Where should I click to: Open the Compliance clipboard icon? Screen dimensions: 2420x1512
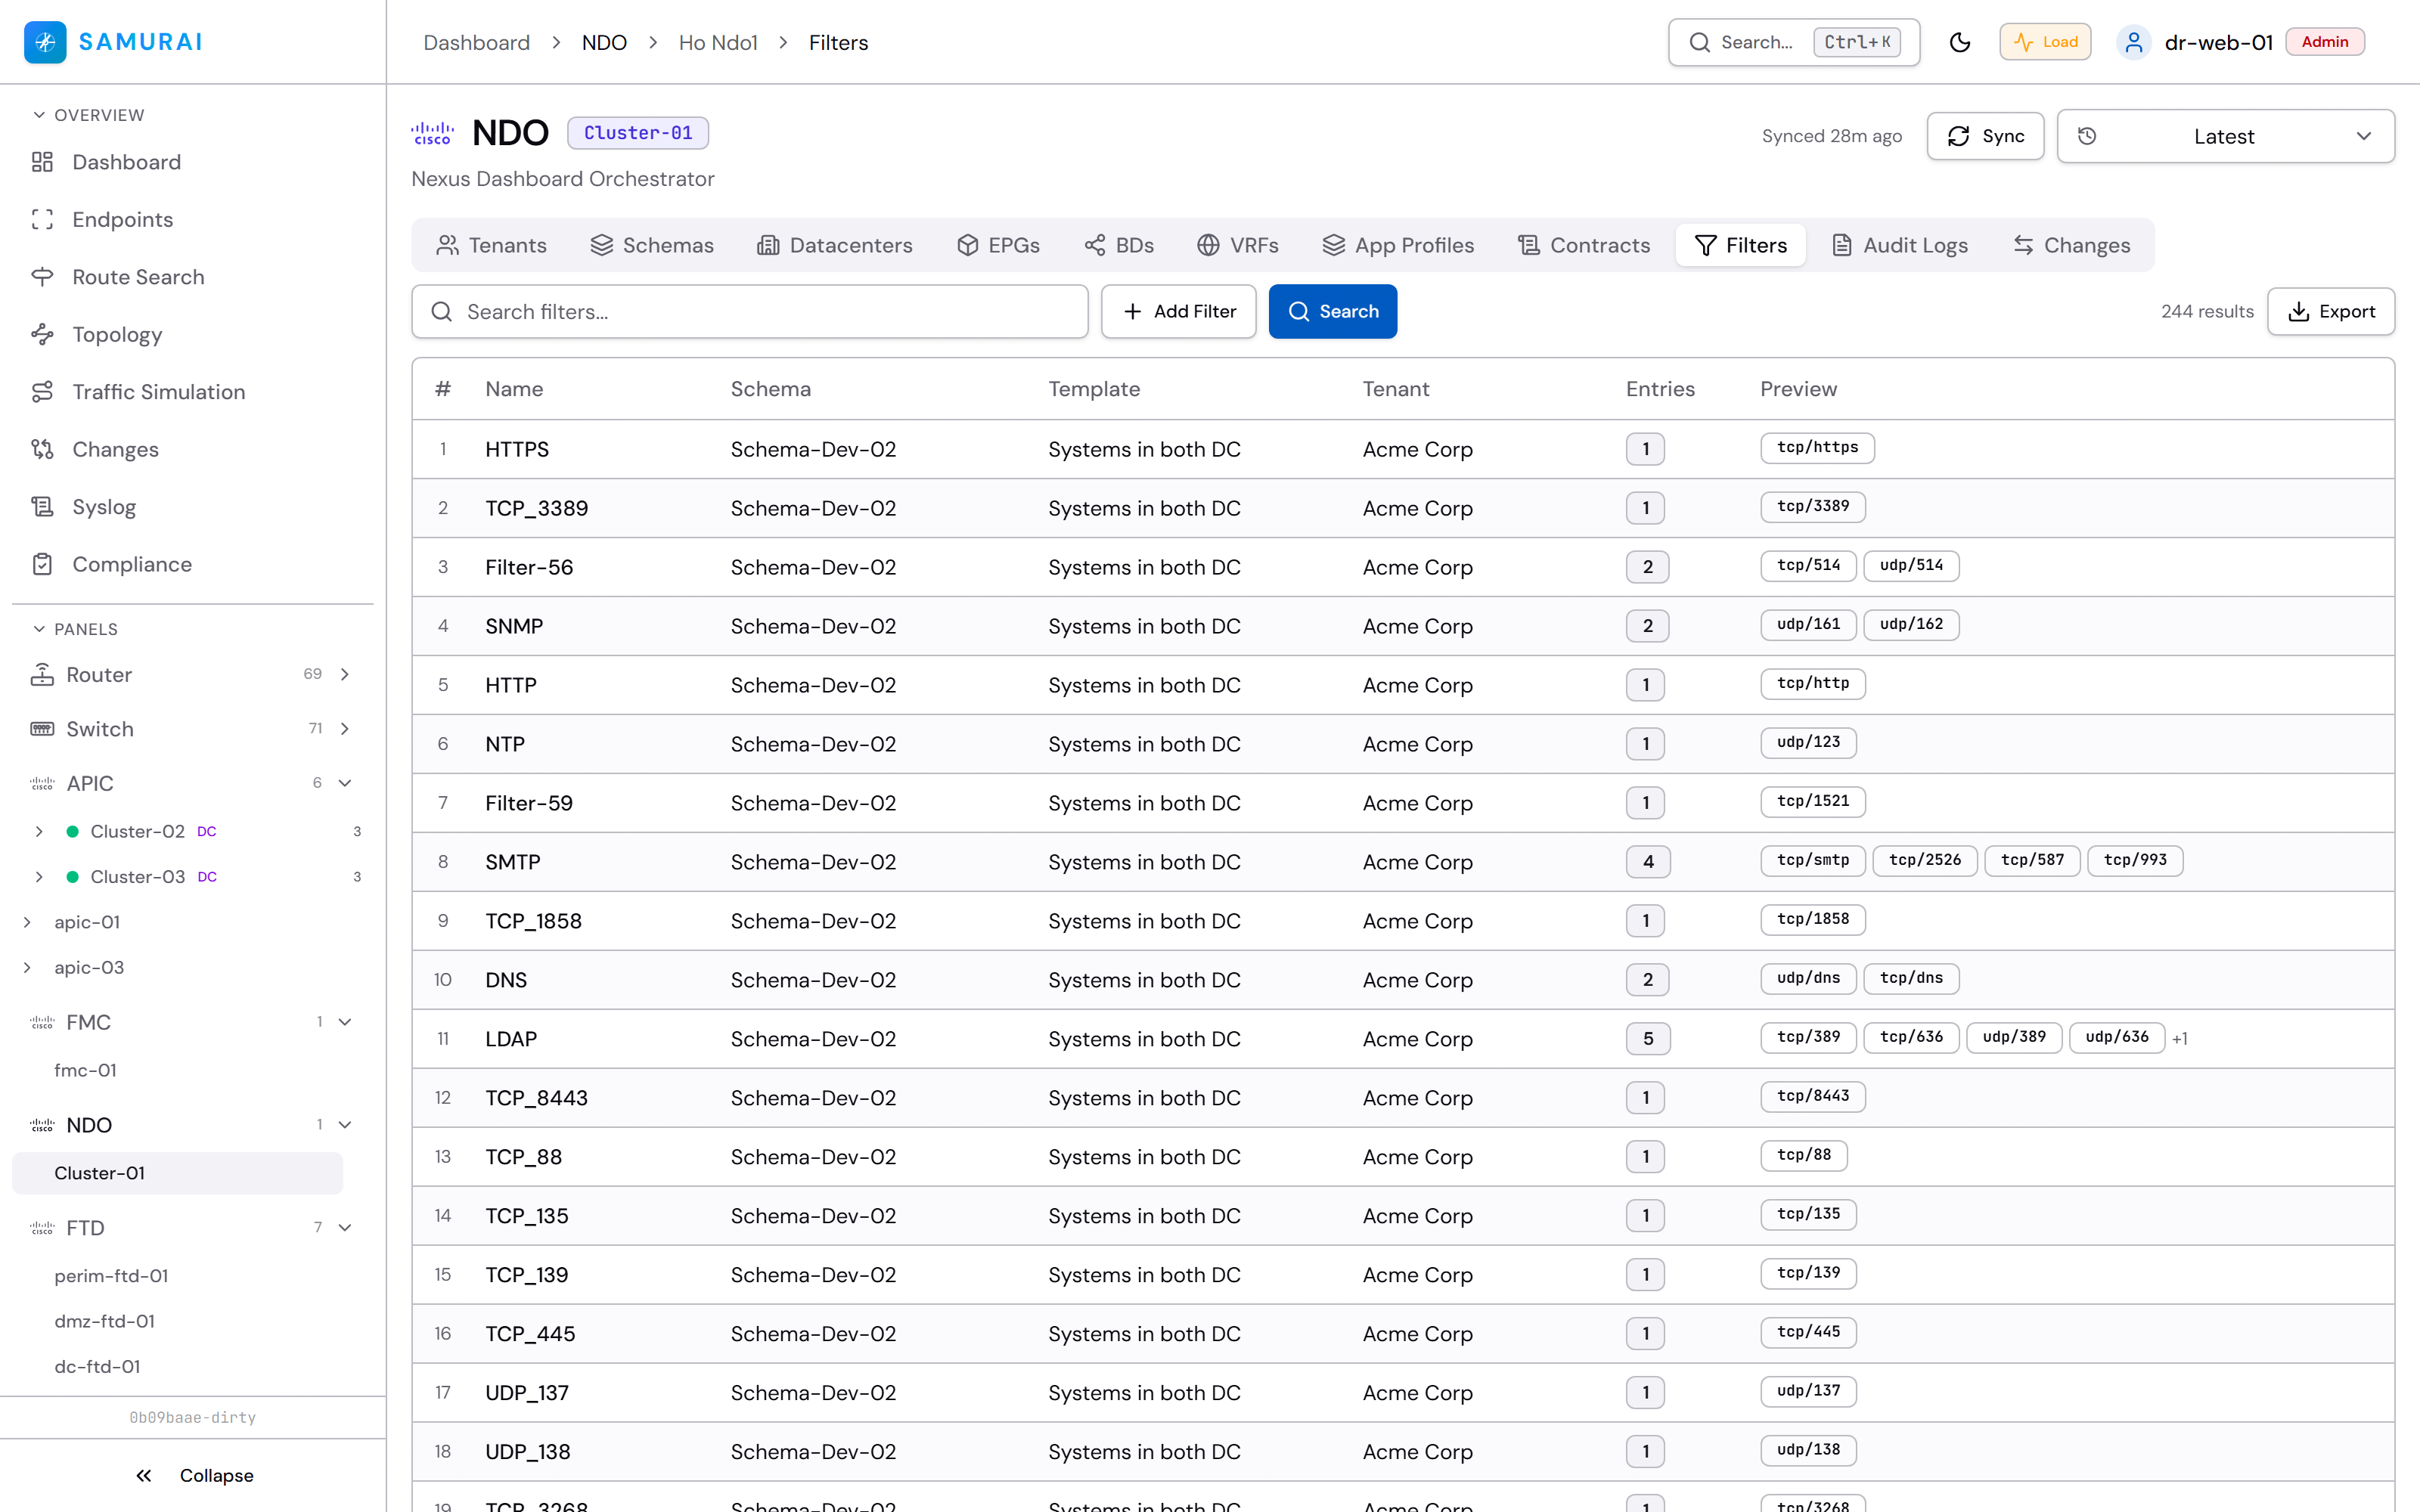(x=42, y=564)
